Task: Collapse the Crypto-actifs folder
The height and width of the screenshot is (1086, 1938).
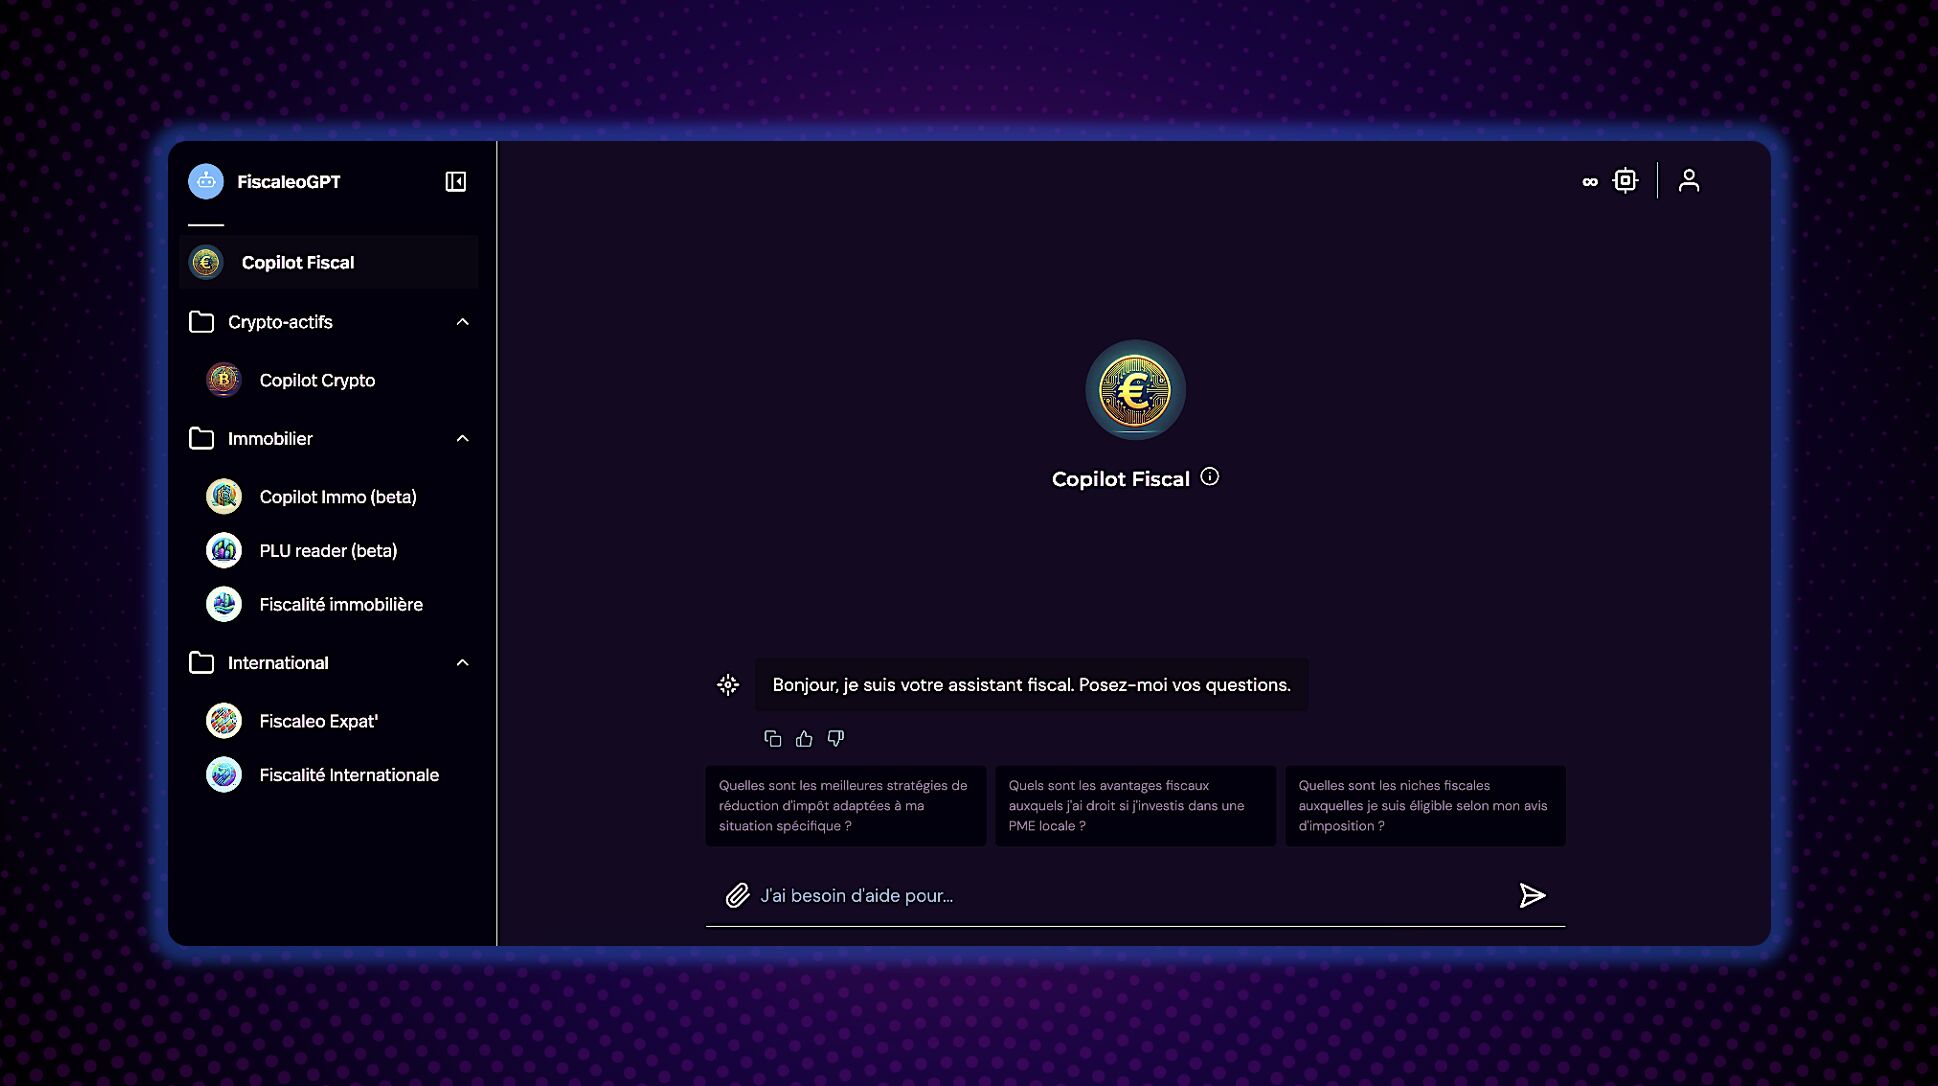Action: pyautogui.click(x=462, y=322)
